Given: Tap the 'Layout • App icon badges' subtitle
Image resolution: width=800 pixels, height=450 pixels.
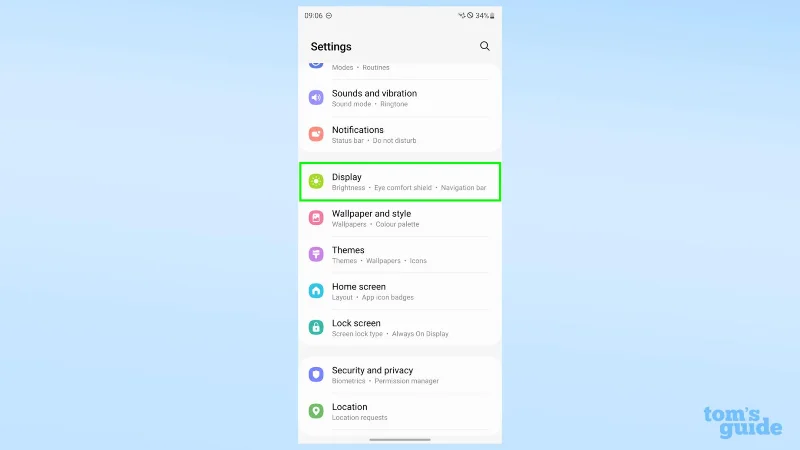Looking at the screenshot, I should coord(373,297).
